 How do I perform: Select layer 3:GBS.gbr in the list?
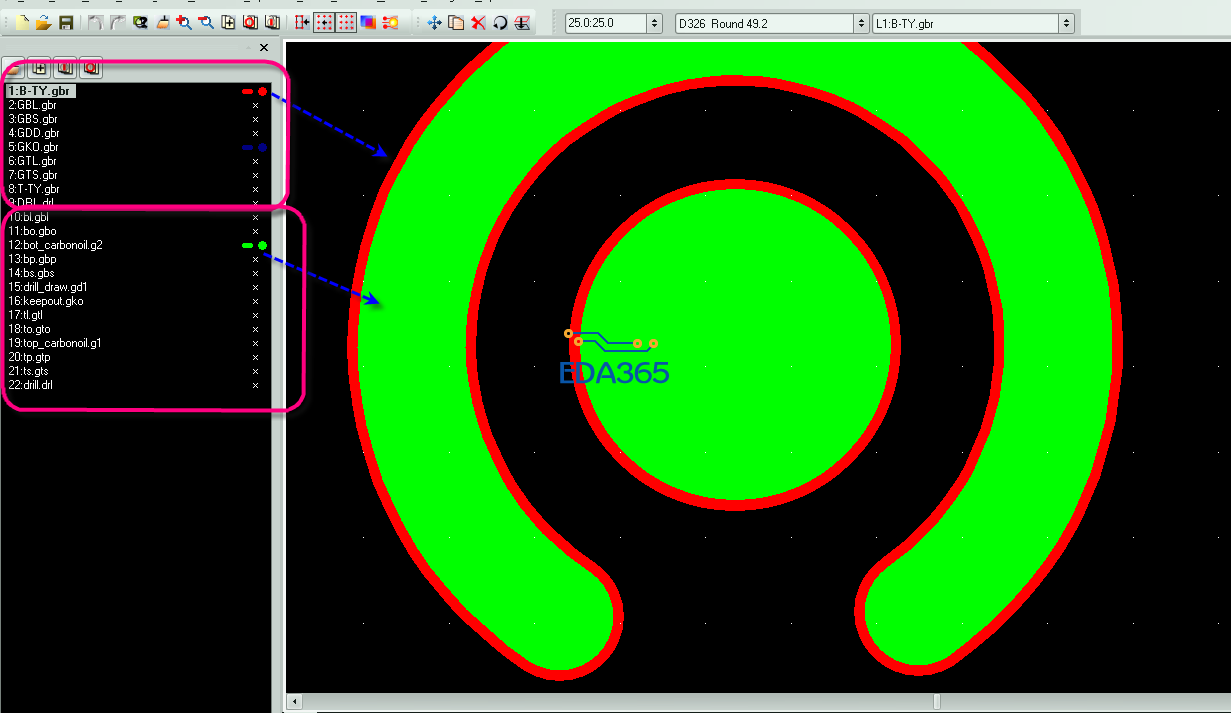(32, 119)
